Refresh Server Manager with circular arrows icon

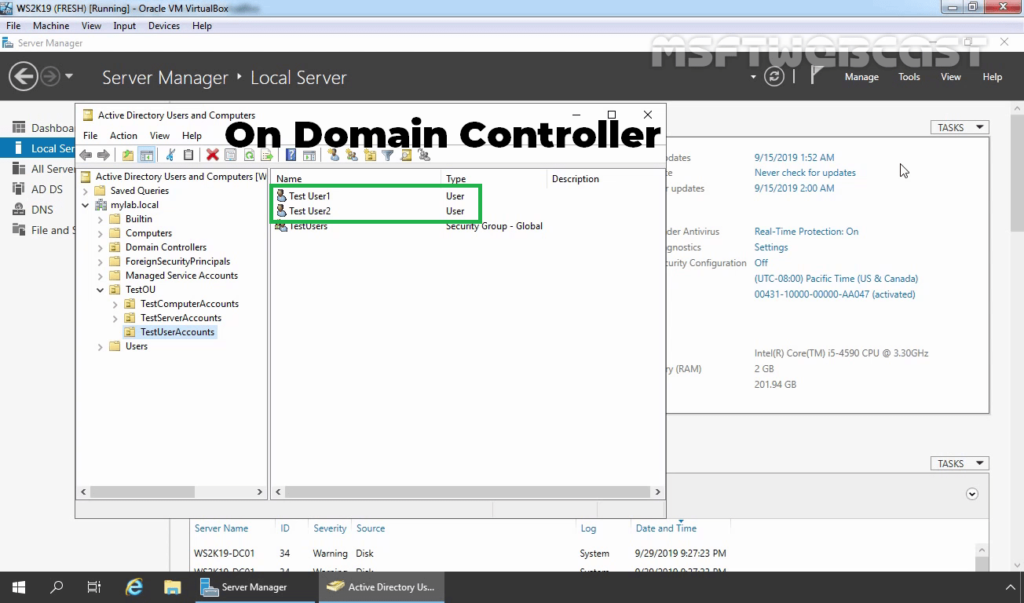point(774,76)
